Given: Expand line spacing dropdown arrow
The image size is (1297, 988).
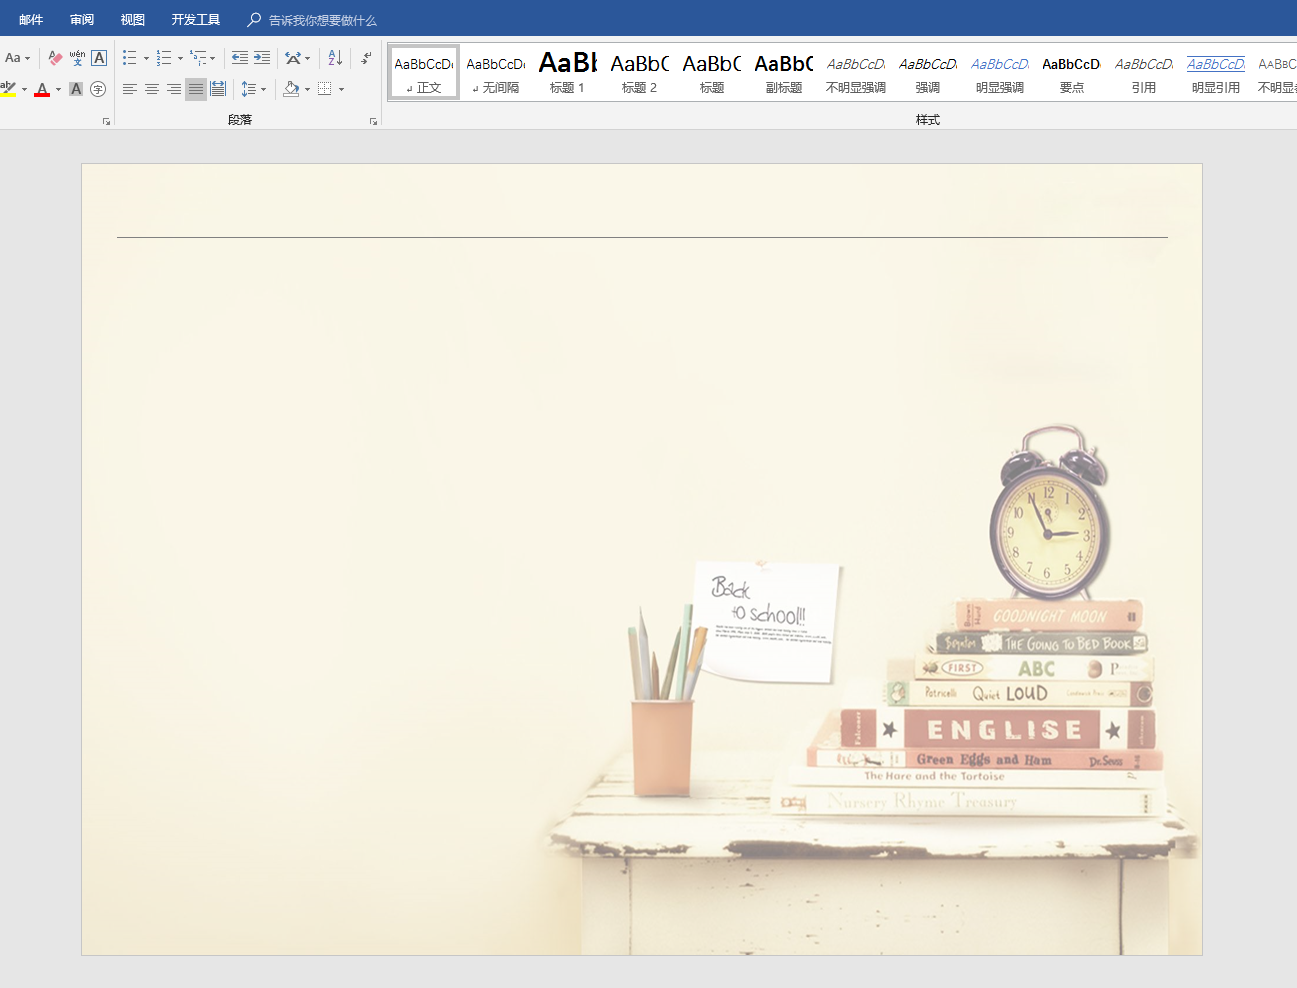Looking at the screenshot, I should coord(264,89).
